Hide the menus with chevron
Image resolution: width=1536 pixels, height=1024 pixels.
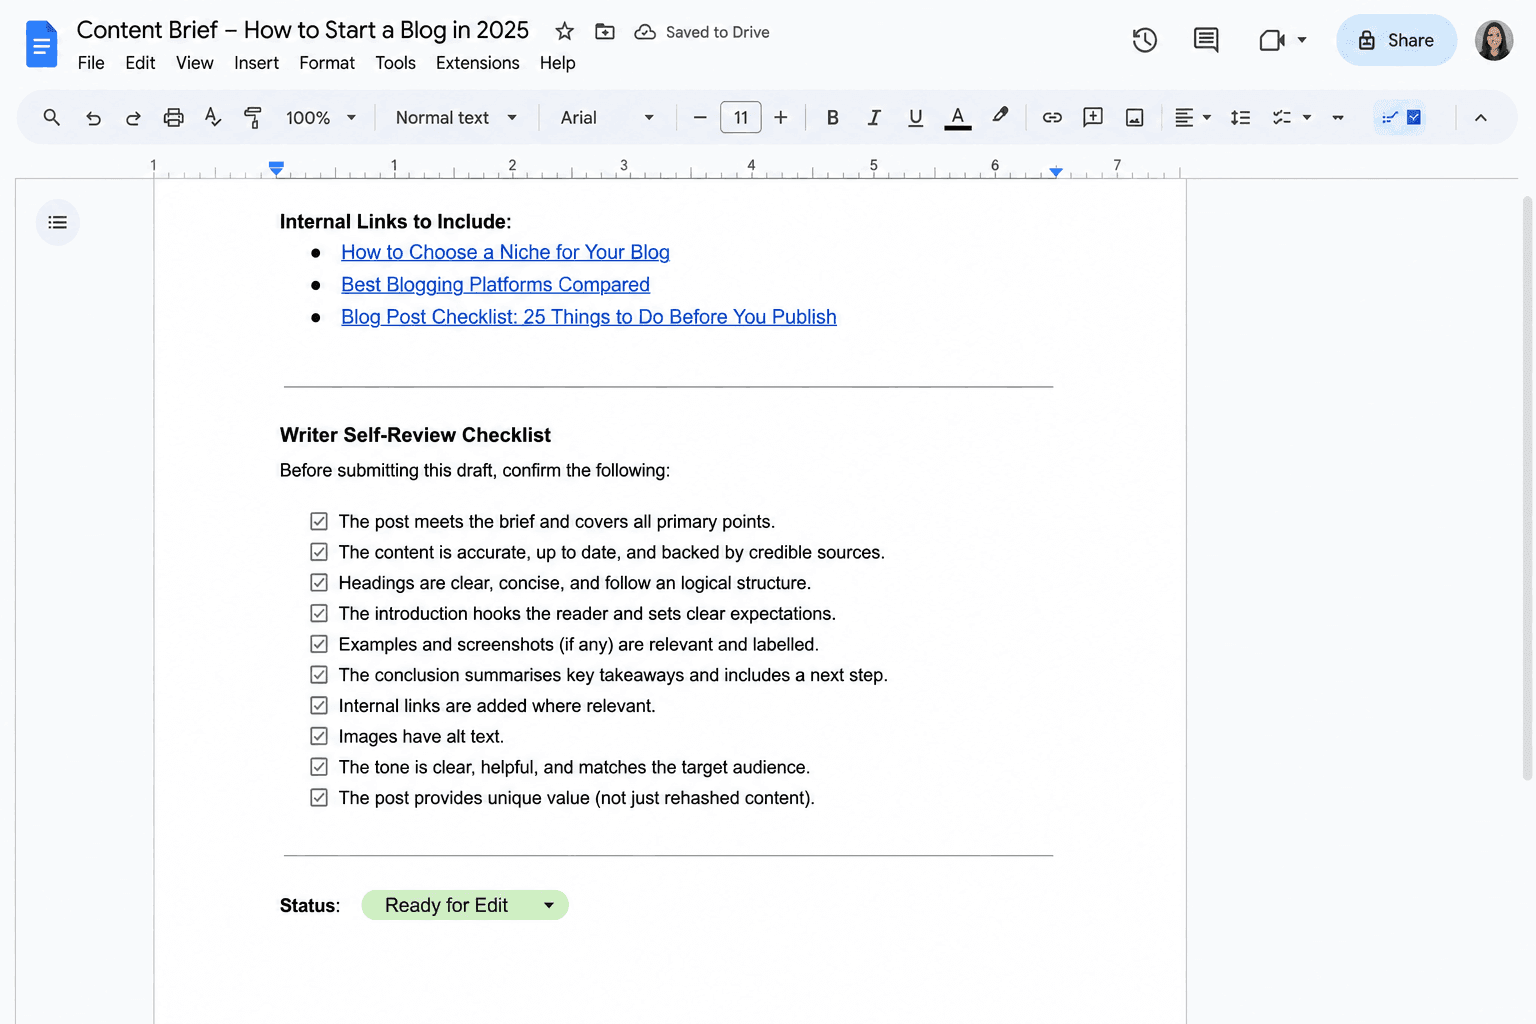point(1481,117)
